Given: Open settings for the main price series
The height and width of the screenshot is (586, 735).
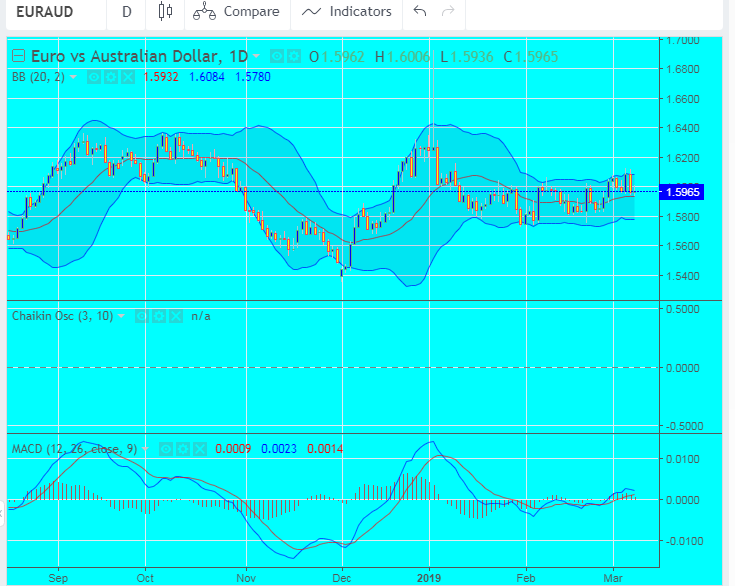Looking at the screenshot, I should coord(293,56).
